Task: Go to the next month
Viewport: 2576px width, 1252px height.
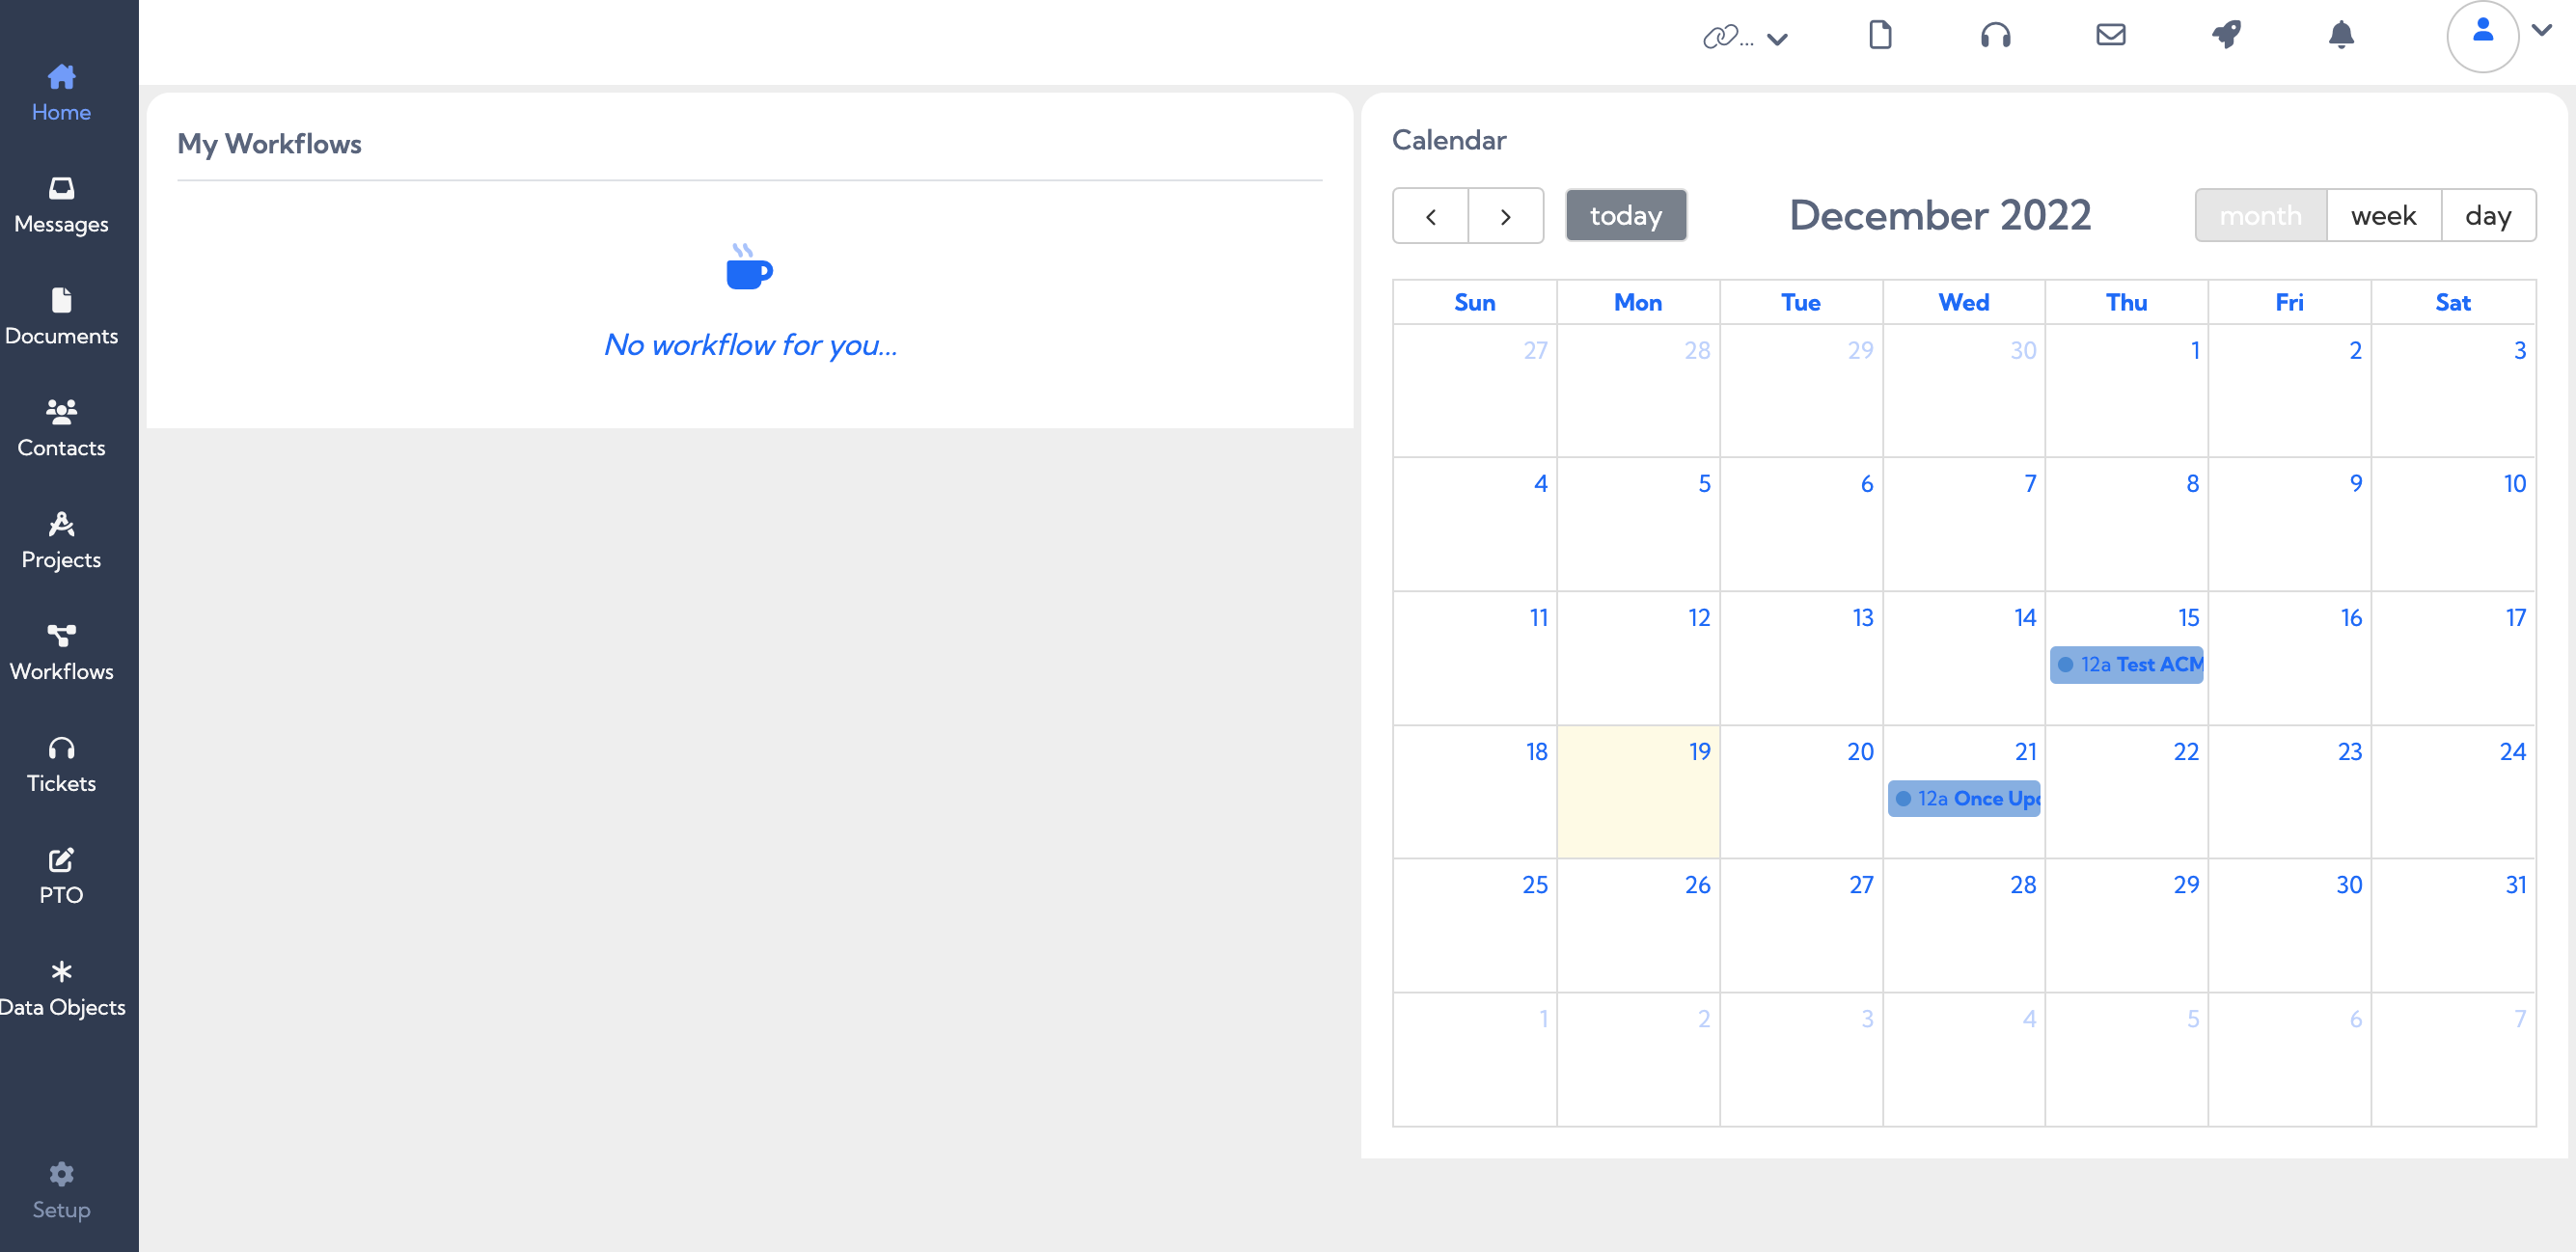Action: tap(1505, 216)
